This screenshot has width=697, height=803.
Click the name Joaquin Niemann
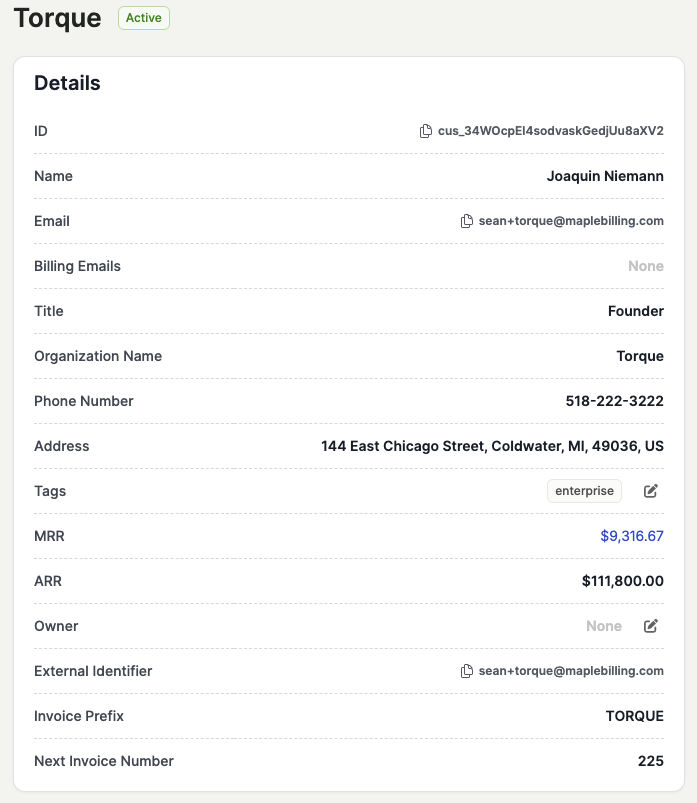[x=605, y=176]
